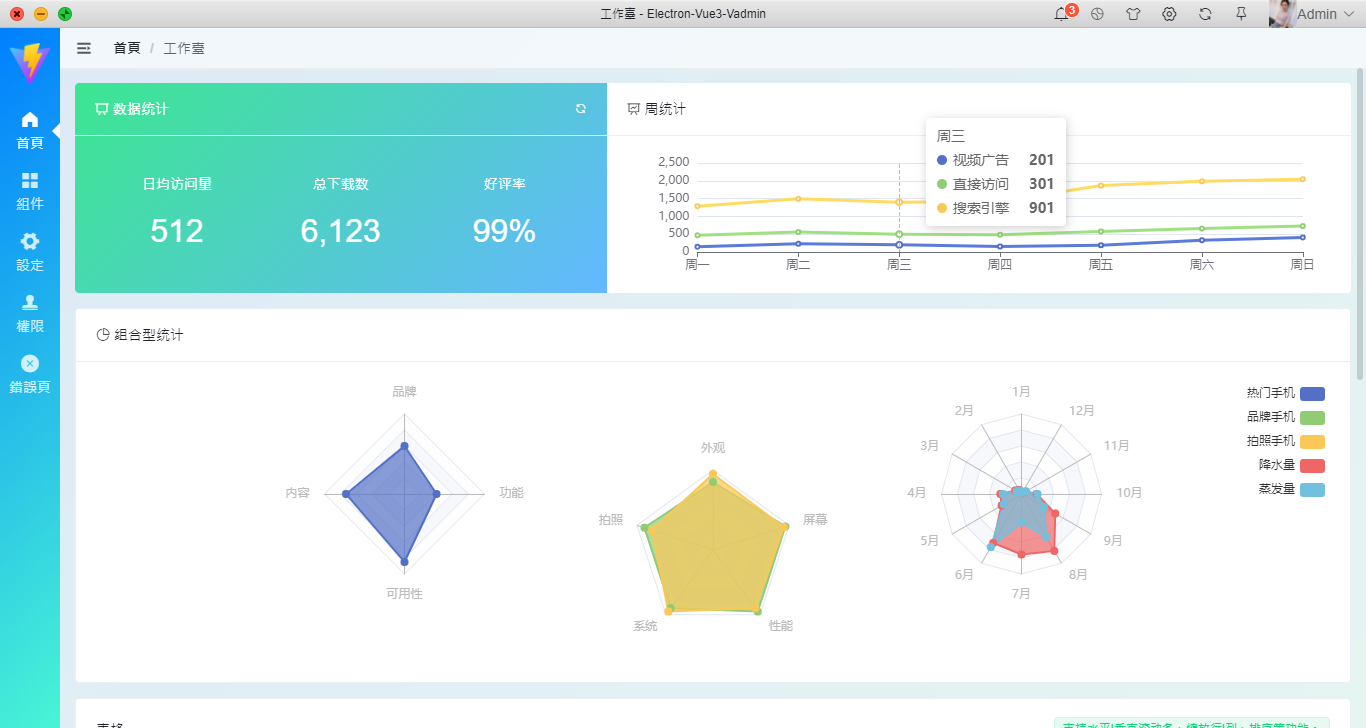Go to 首頁 in the sidebar

30,131
